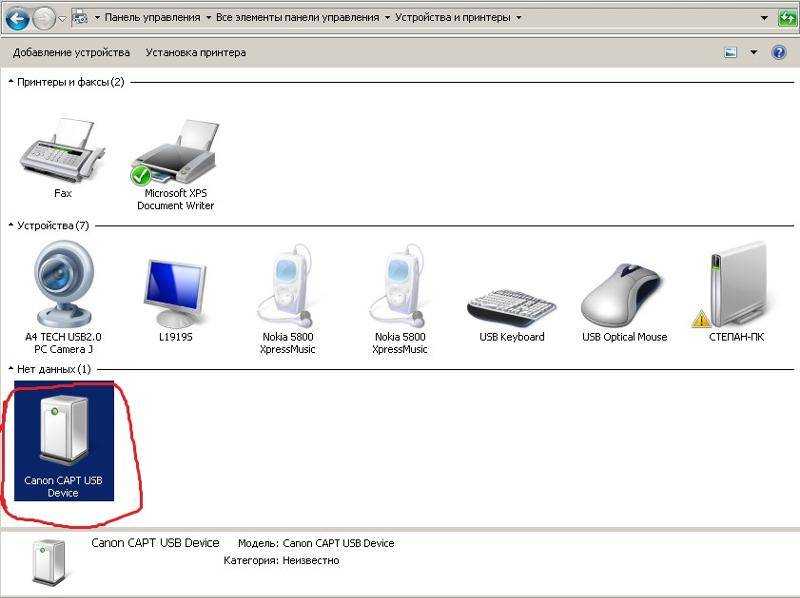800x598 pixels.
Task: Select the second Nokia 5800 XpressMusic device
Action: pos(400,299)
